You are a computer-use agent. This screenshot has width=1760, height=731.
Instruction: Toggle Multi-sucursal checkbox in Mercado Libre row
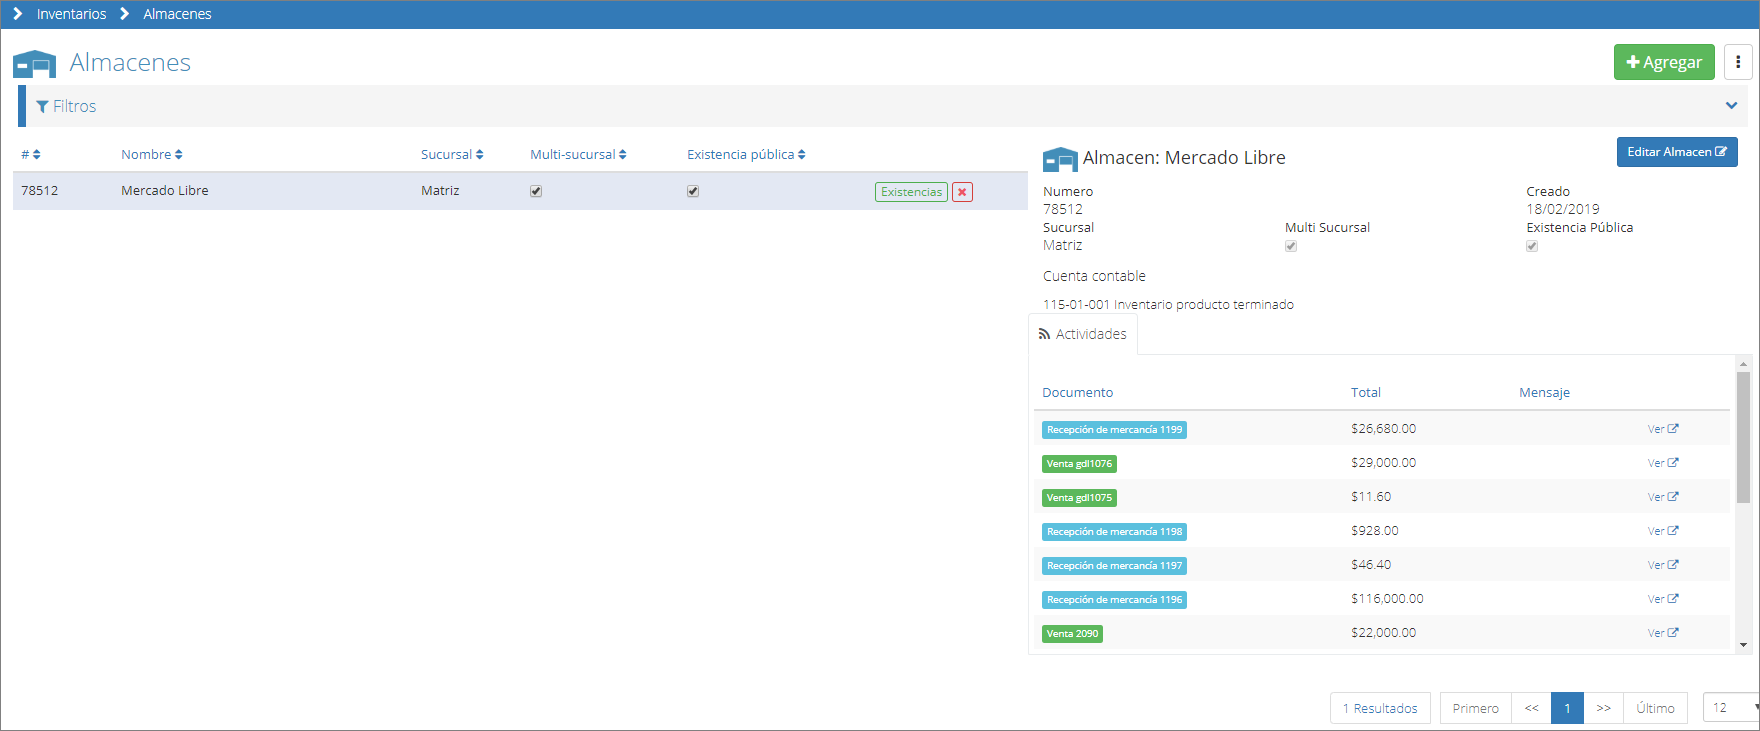coord(536,191)
